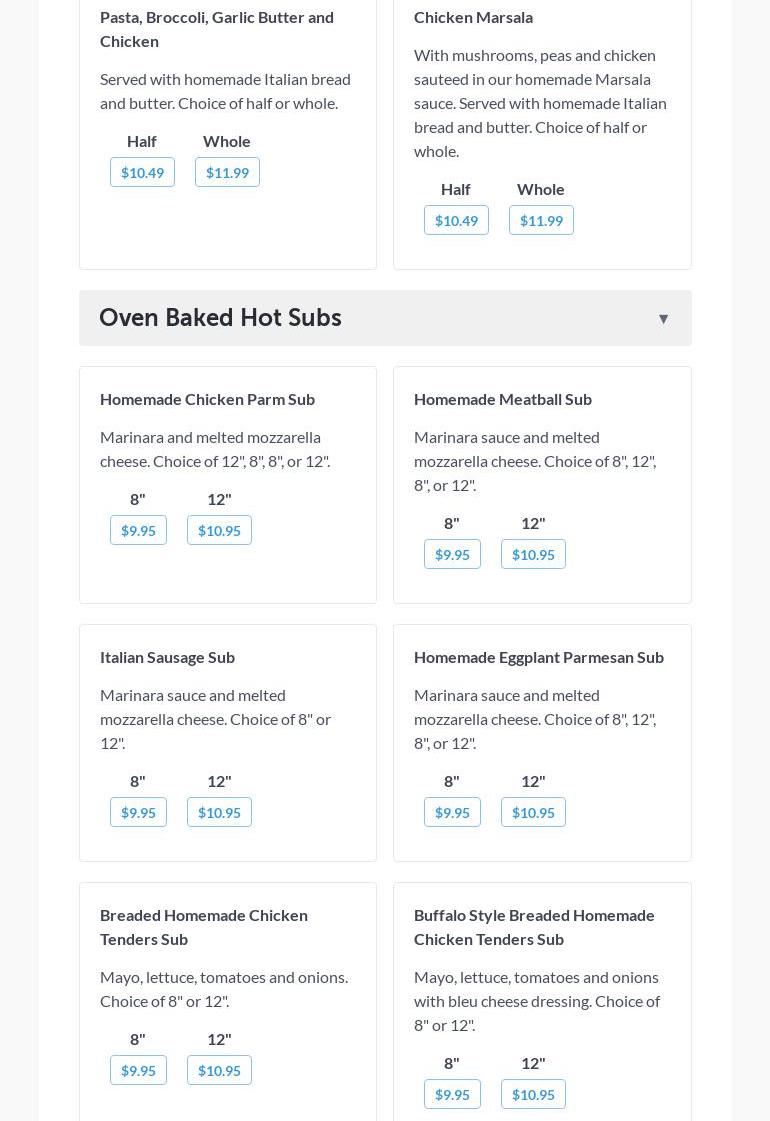The image size is (770, 1121).
Task: Pick 12" Homemade Meatball Sub price
Action: coord(533,554)
